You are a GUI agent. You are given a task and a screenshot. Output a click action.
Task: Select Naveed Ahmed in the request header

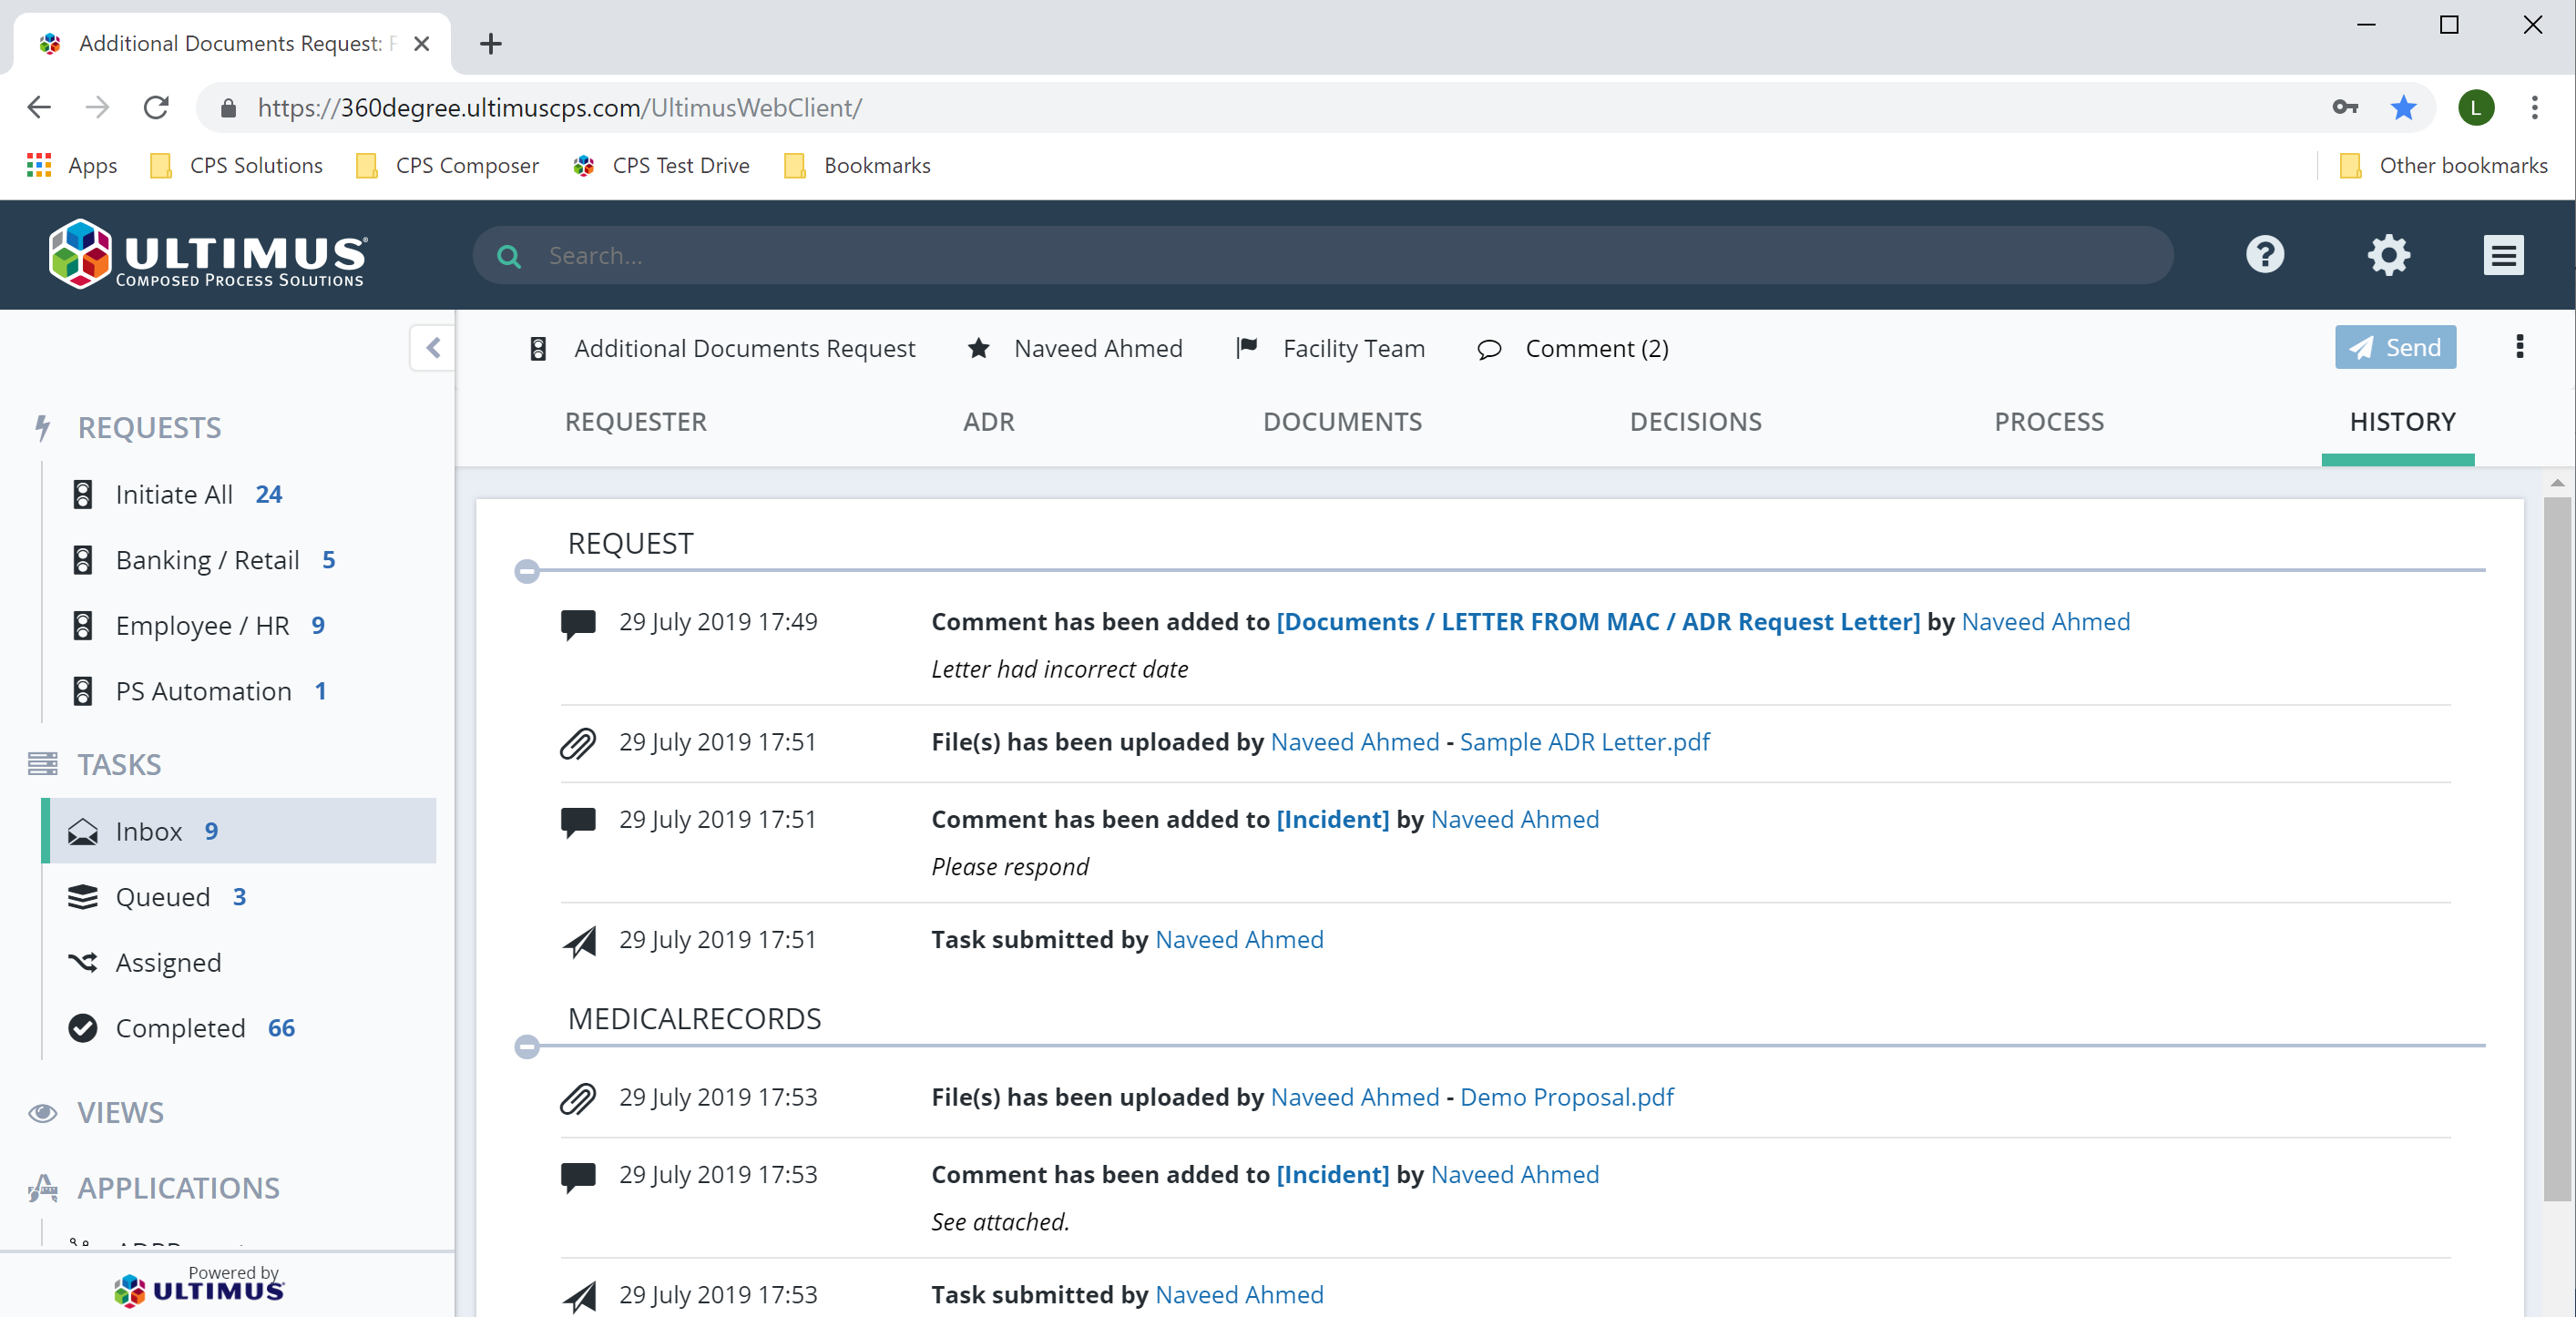(x=1098, y=348)
